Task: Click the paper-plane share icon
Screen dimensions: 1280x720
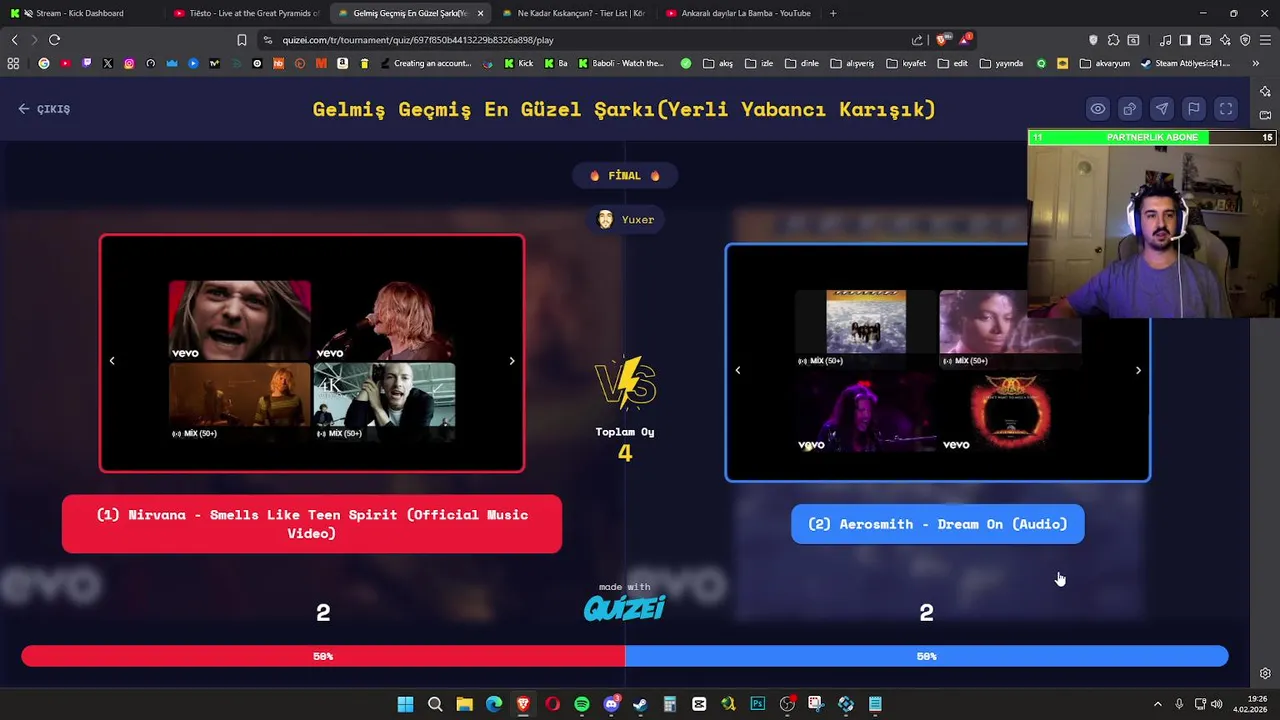Action: click(x=1162, y=109)
